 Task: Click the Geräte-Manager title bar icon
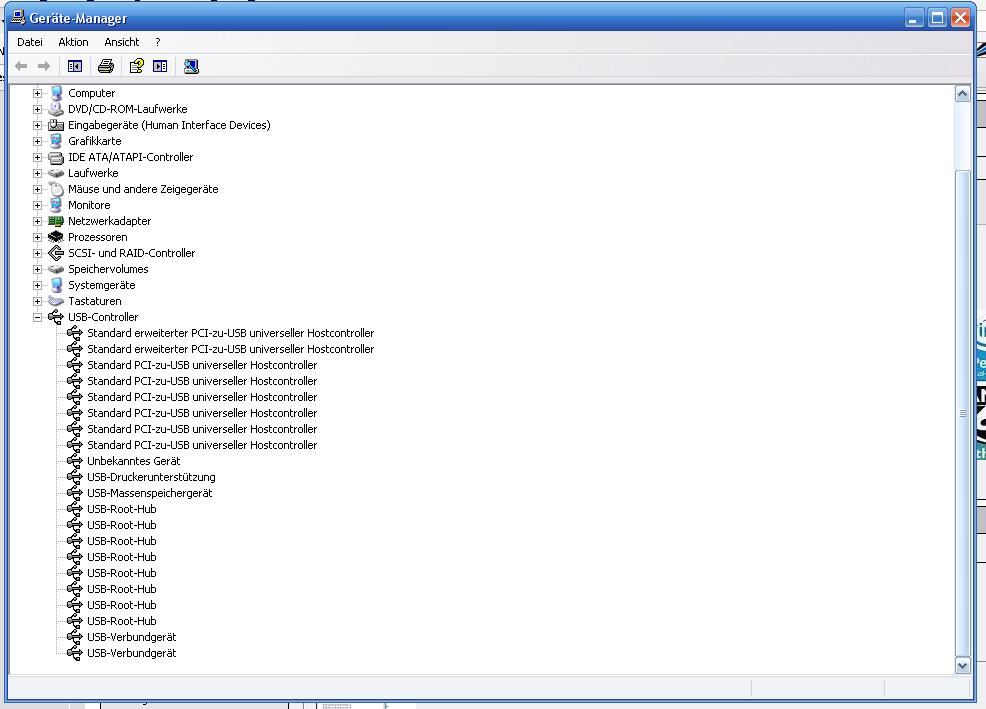click(x=18, y=17)
